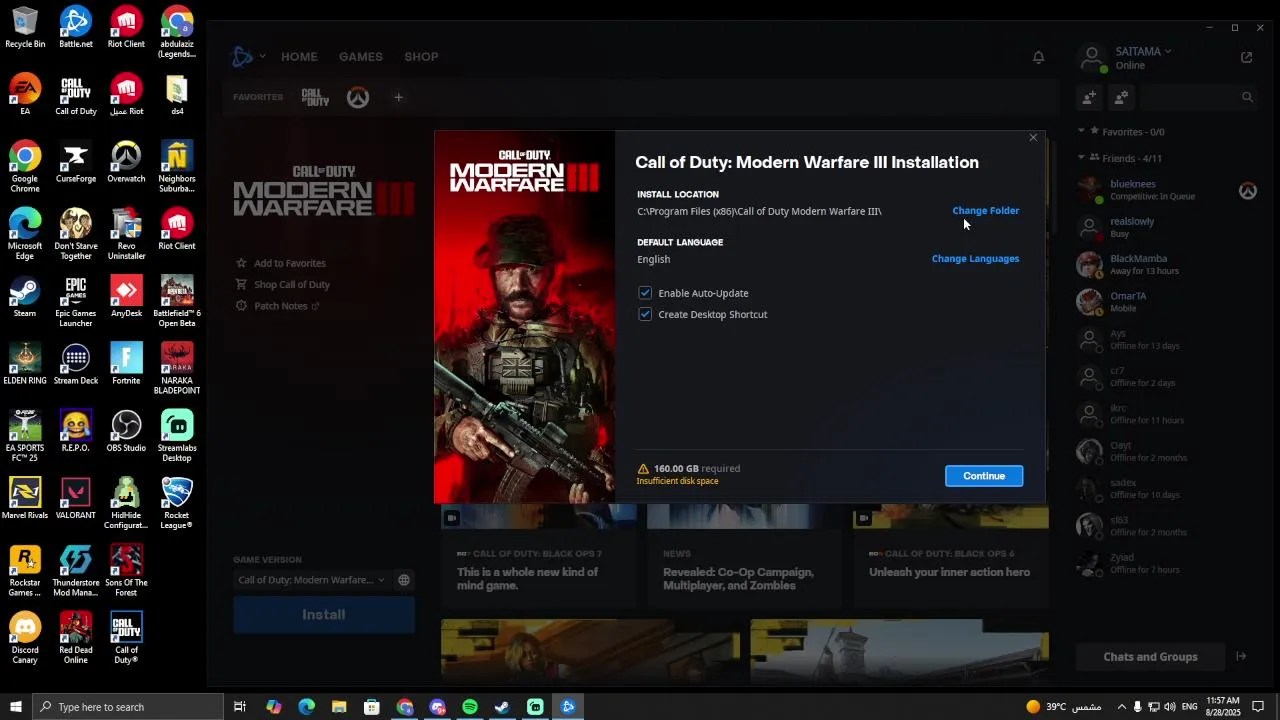Click the Add a Friend icon
Screen dimensions: 1280x720
[1089, 97]
